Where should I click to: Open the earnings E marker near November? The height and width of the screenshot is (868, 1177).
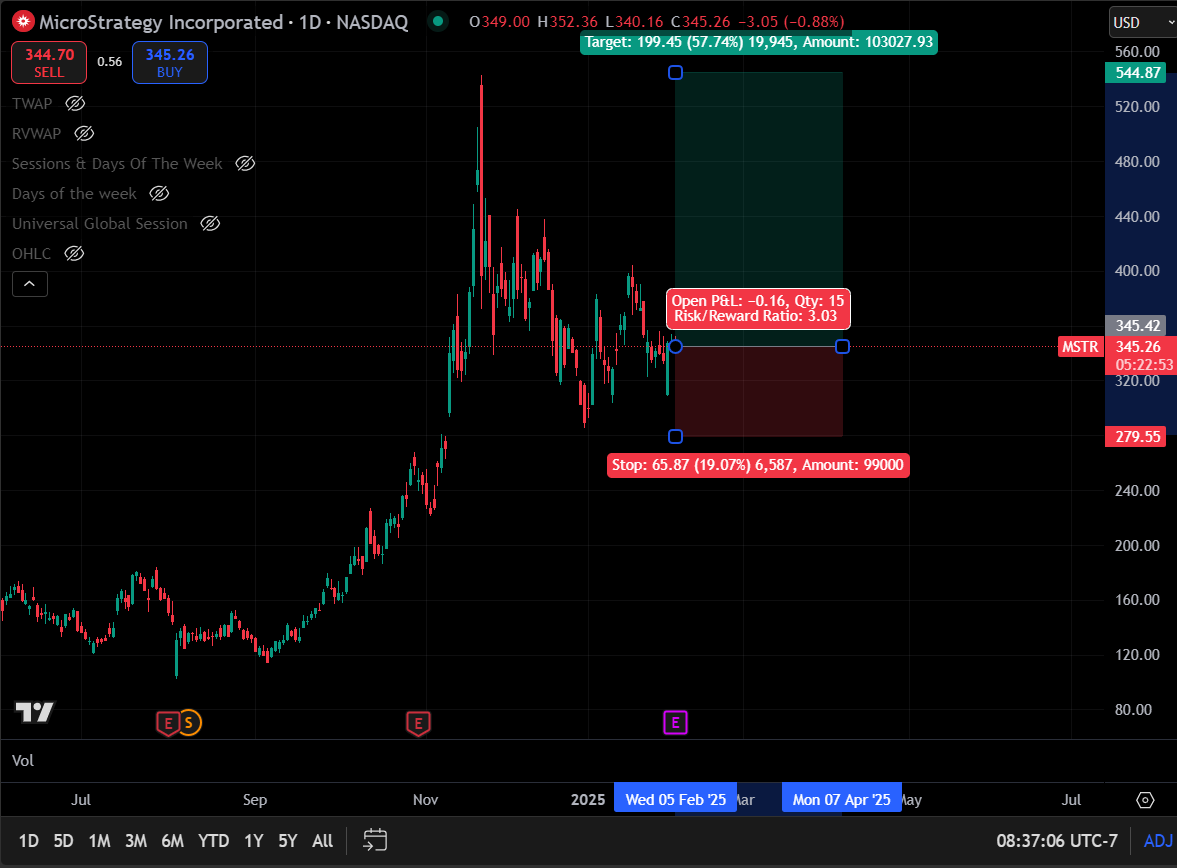point(418,723)
